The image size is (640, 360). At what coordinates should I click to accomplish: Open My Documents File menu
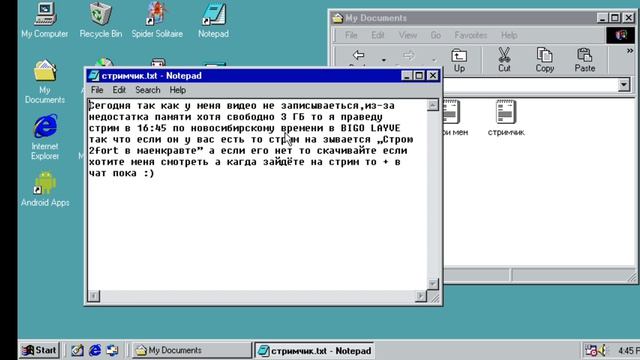351,35
